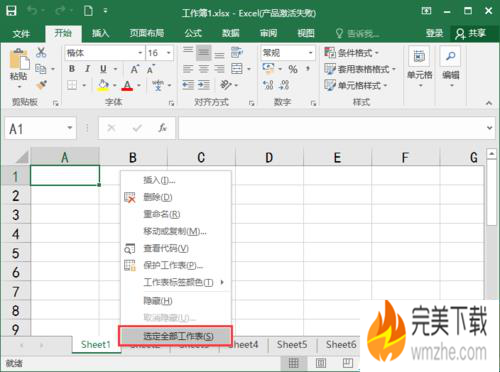This screenshot has height=372, width=500.
Task: Collapse the ribbon with the chevron
Action: pyautogui.click(x=489, y=103)
